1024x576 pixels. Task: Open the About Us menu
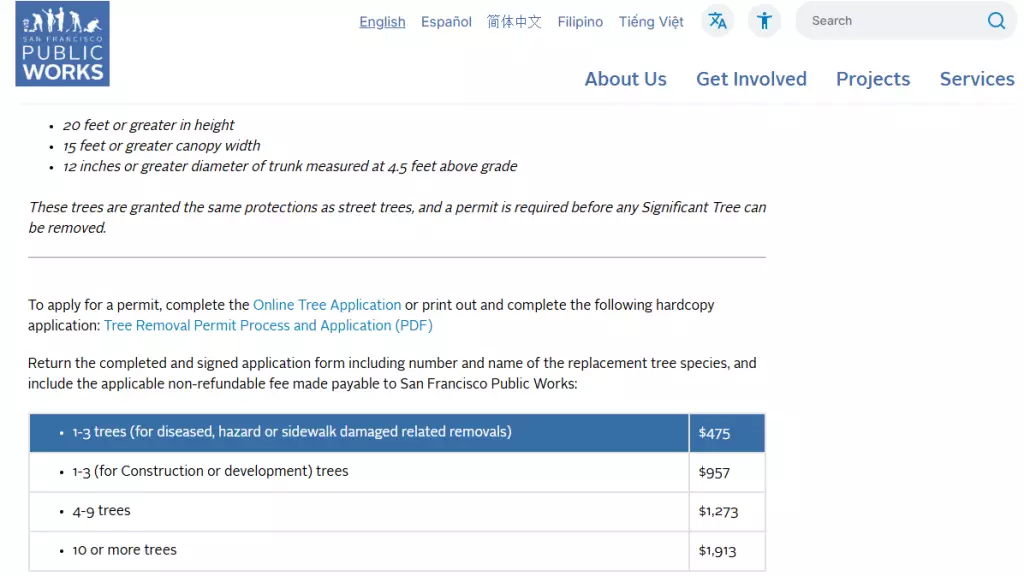tap(625, 79)
